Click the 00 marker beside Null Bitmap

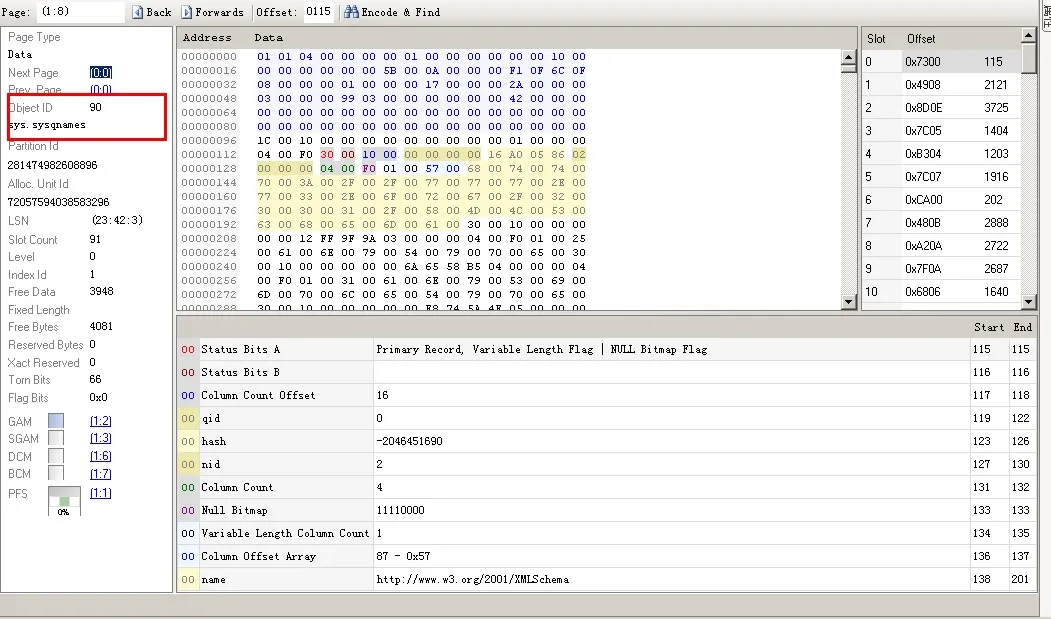187,511
